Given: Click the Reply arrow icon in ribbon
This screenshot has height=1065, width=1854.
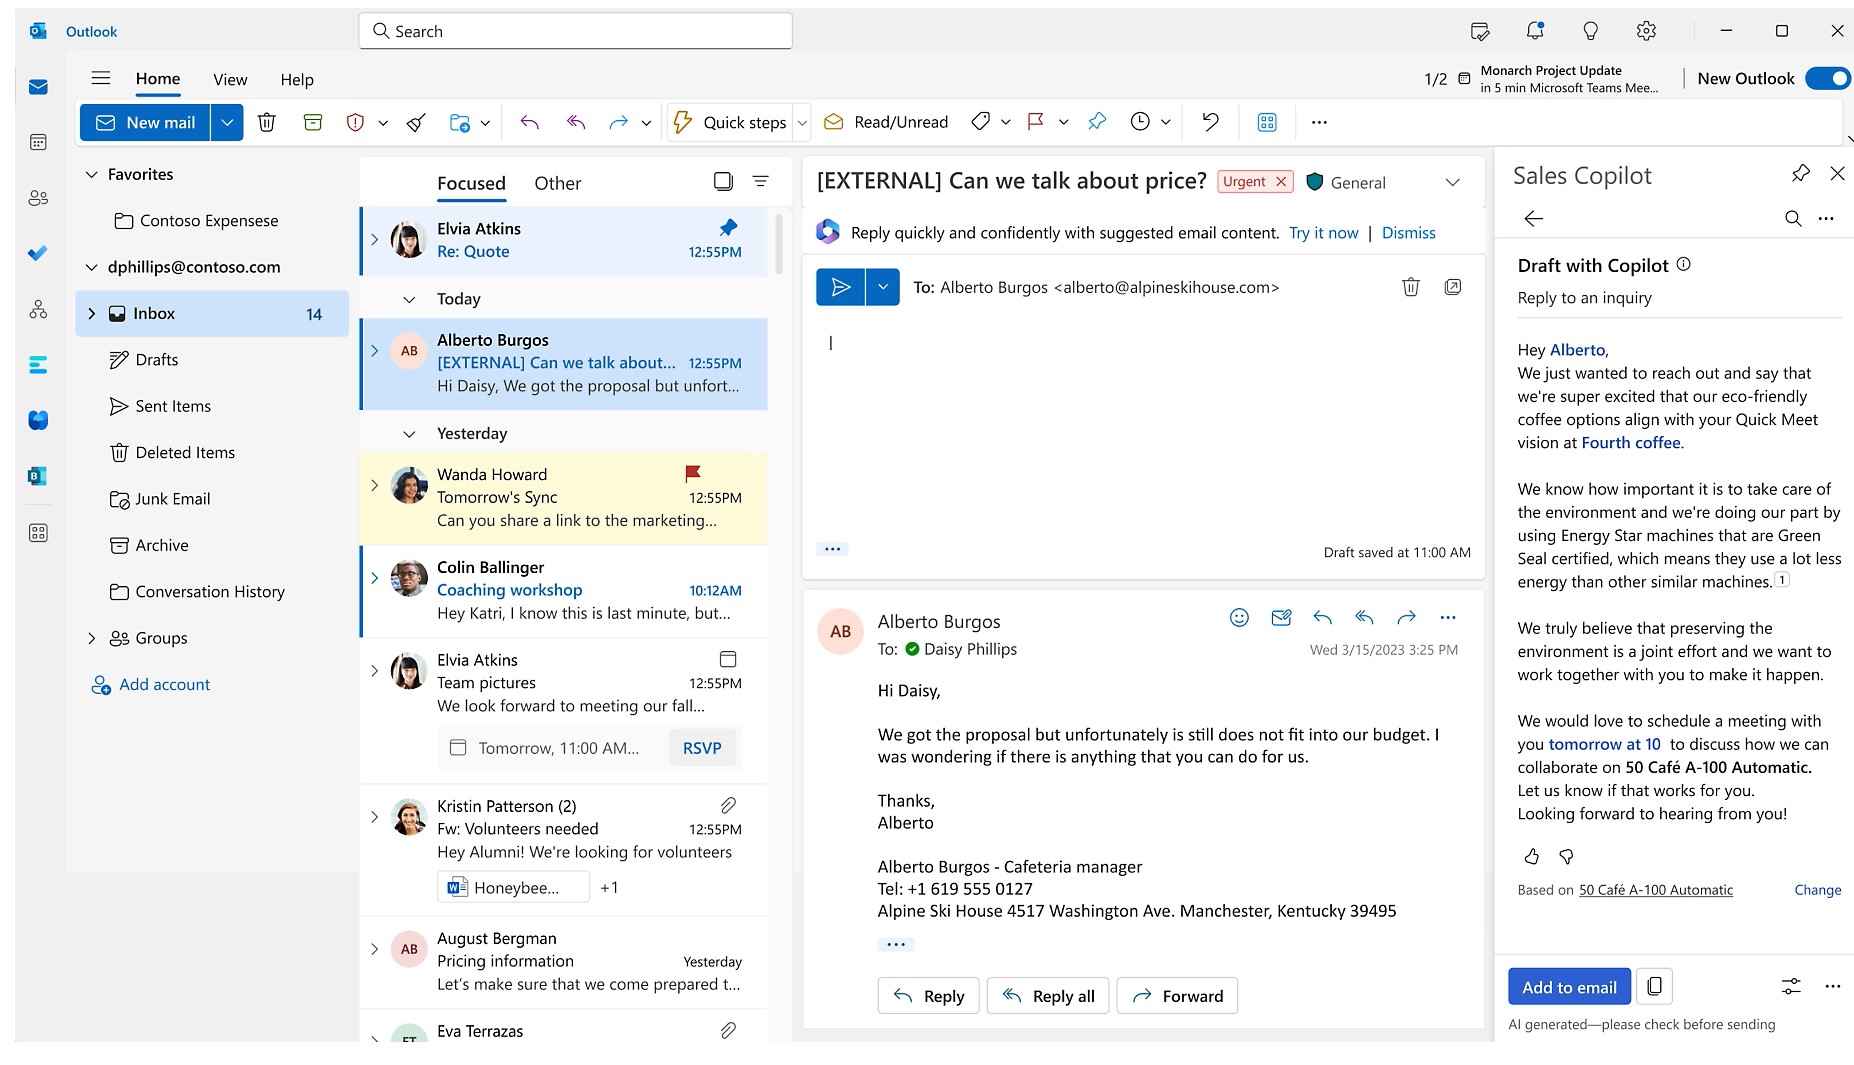Looking at the screenshot, I should pos(530,122).
